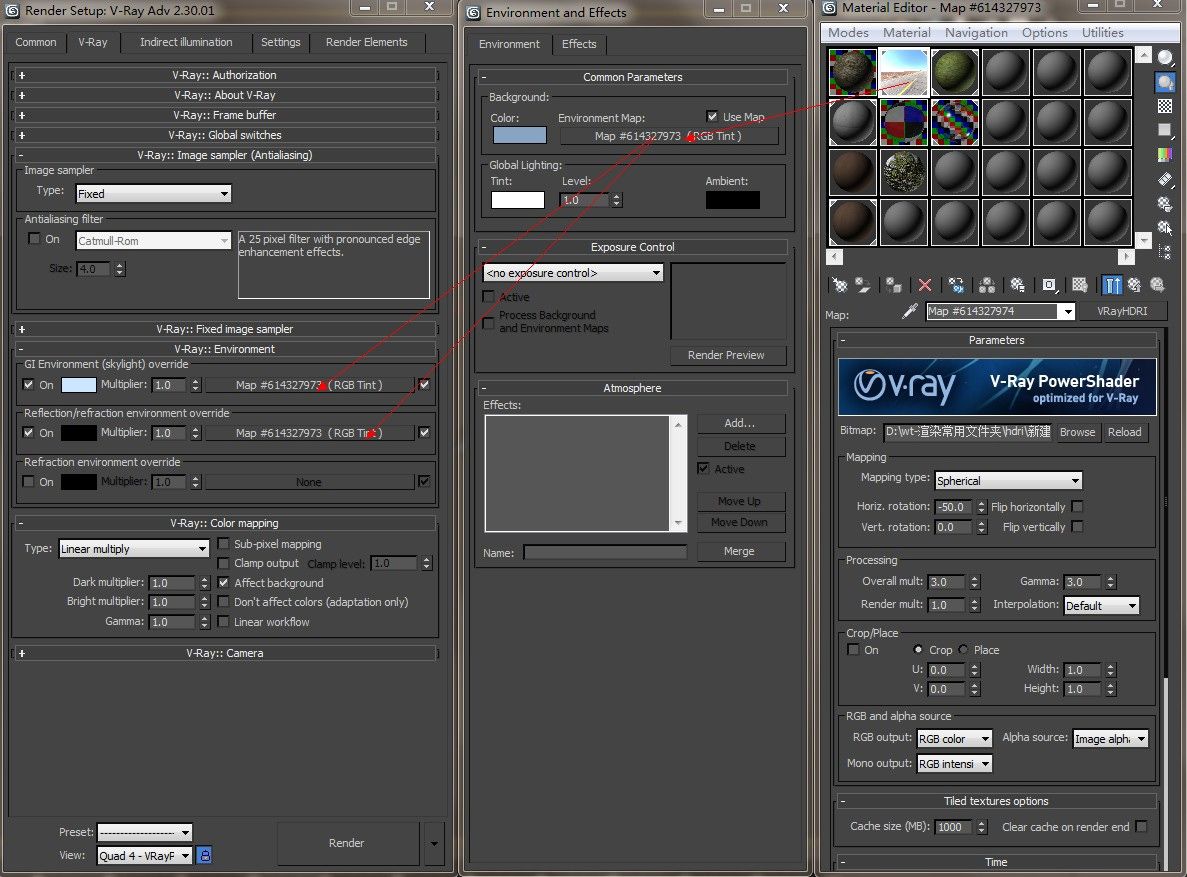Viewport: 1187px width, 877px height.
Task: Click the Make Unique icon
Action: 987,286
